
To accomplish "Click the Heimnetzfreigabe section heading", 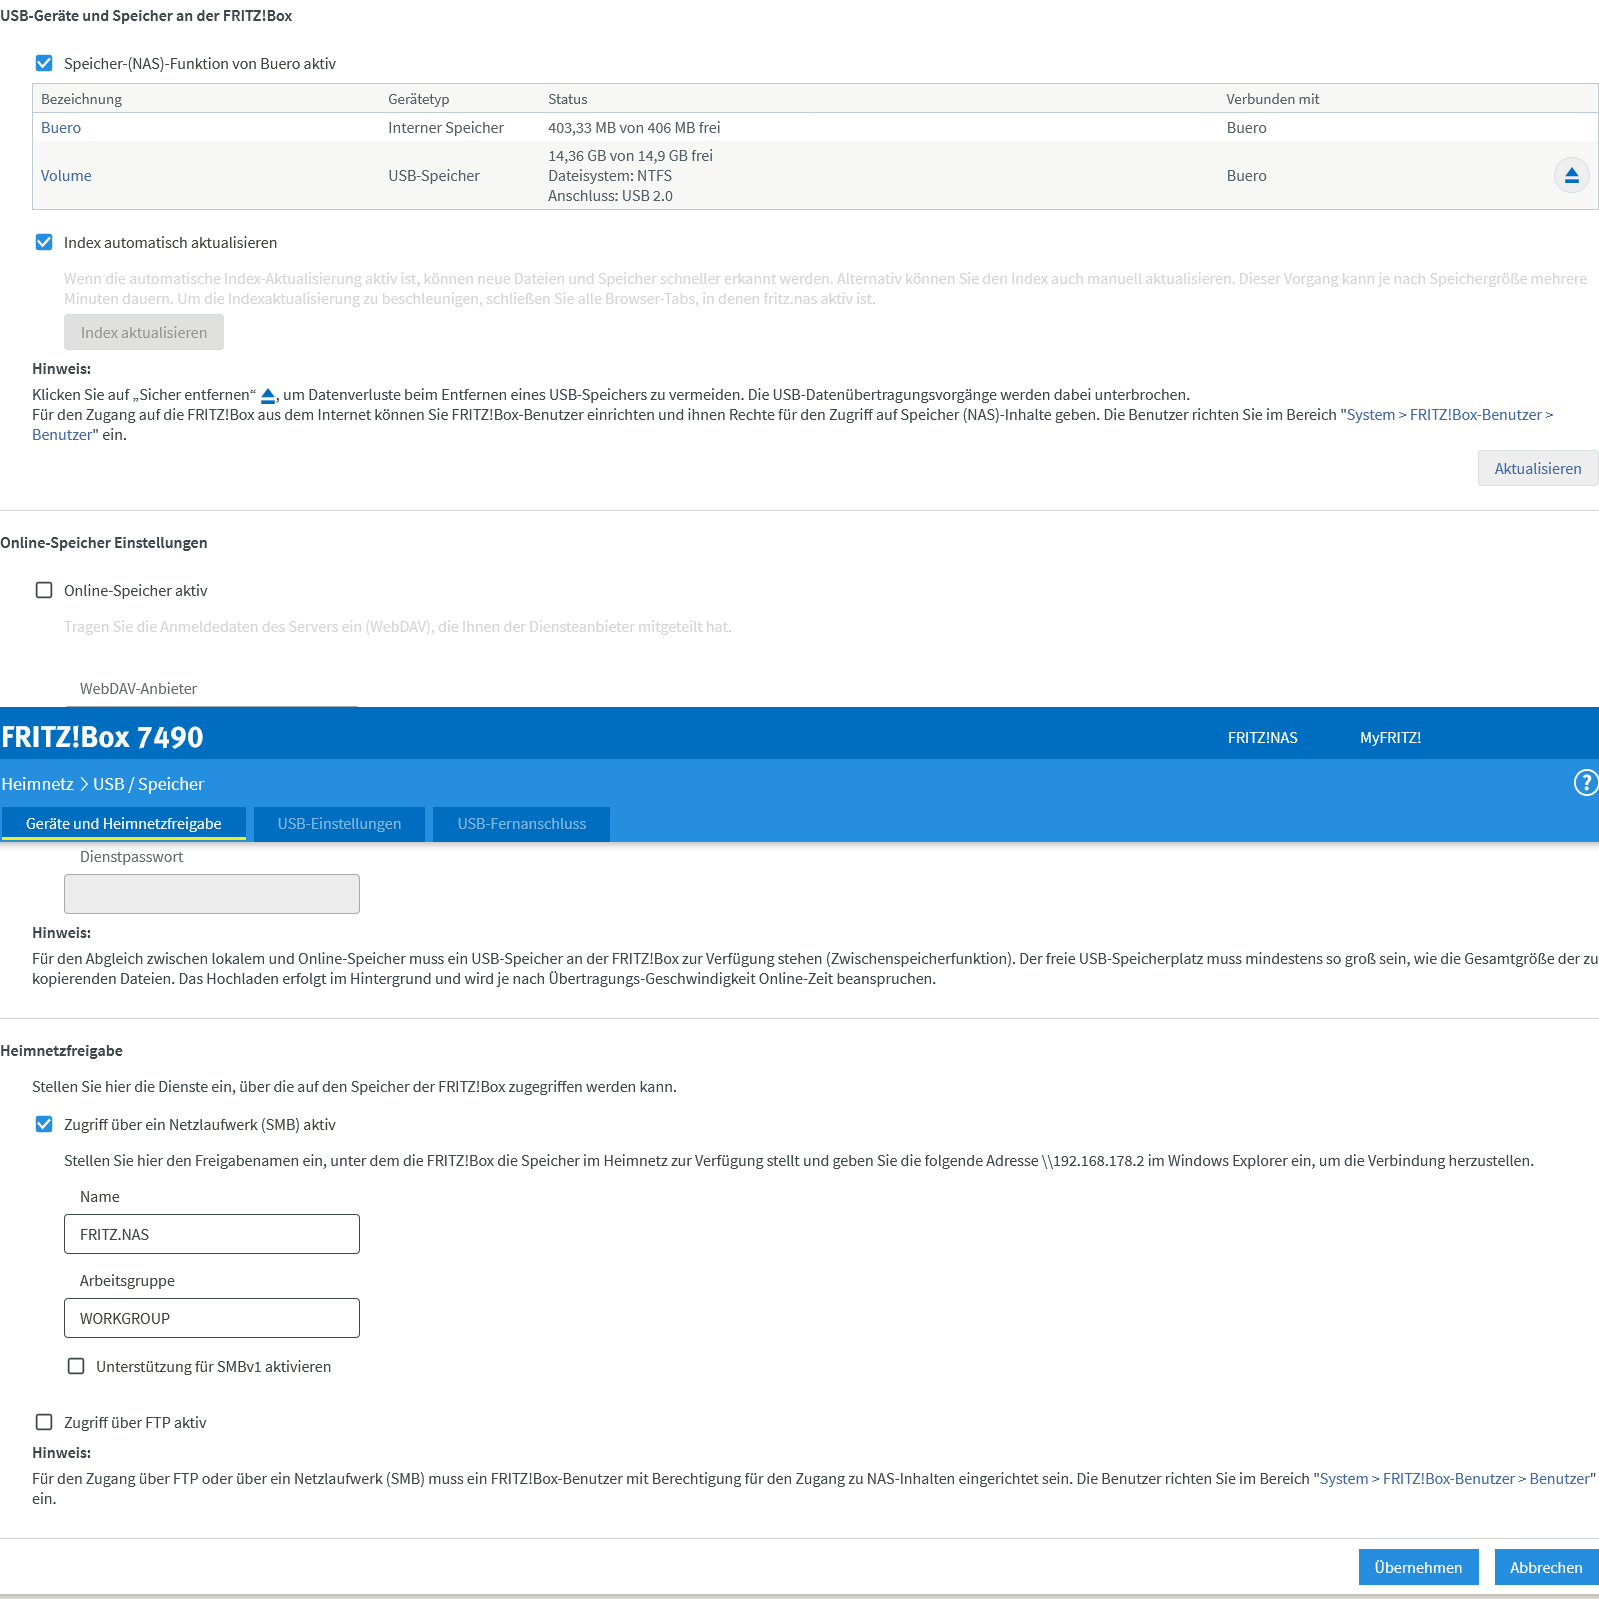I will pos(61,1050).
